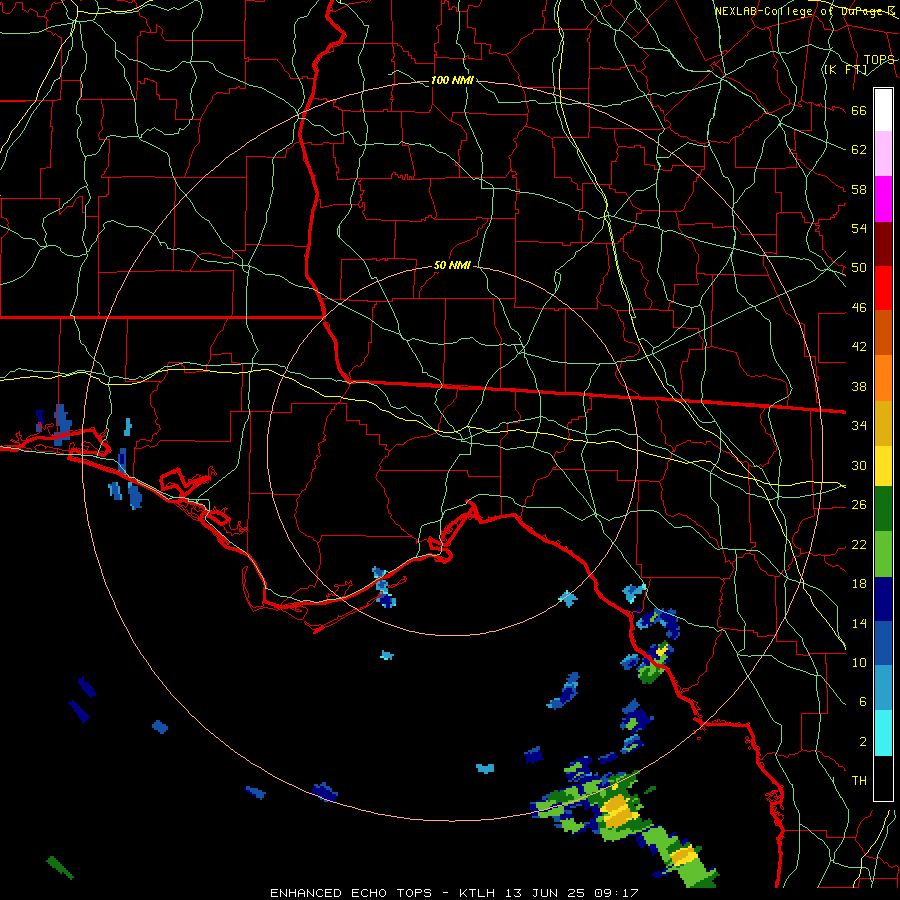Click the legend value 10
Image resolution: width=900 pixels, height=900 pixels.
click(x=859, y=662)
